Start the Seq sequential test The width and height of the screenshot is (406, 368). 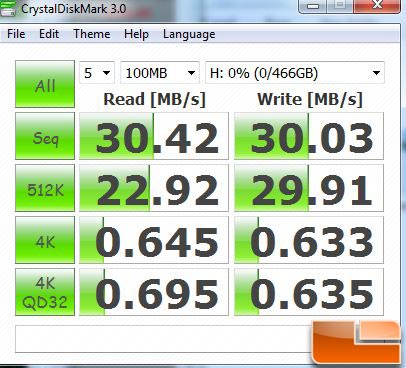click(45, 136)
